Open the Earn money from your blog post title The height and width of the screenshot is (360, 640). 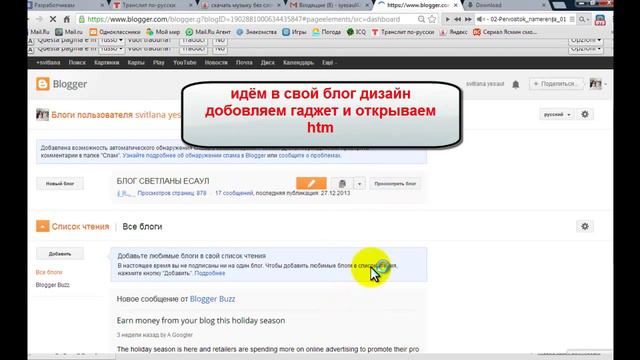click(201, 320)
